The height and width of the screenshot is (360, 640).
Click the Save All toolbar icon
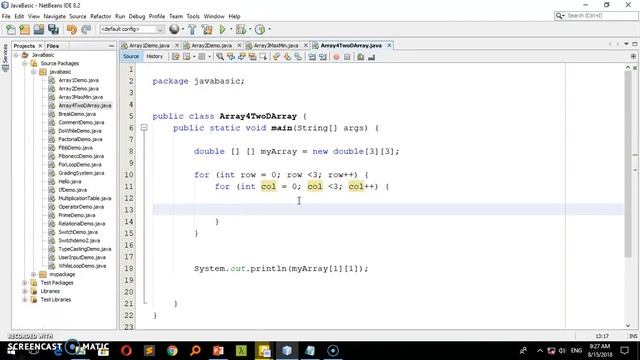(53, 29)
